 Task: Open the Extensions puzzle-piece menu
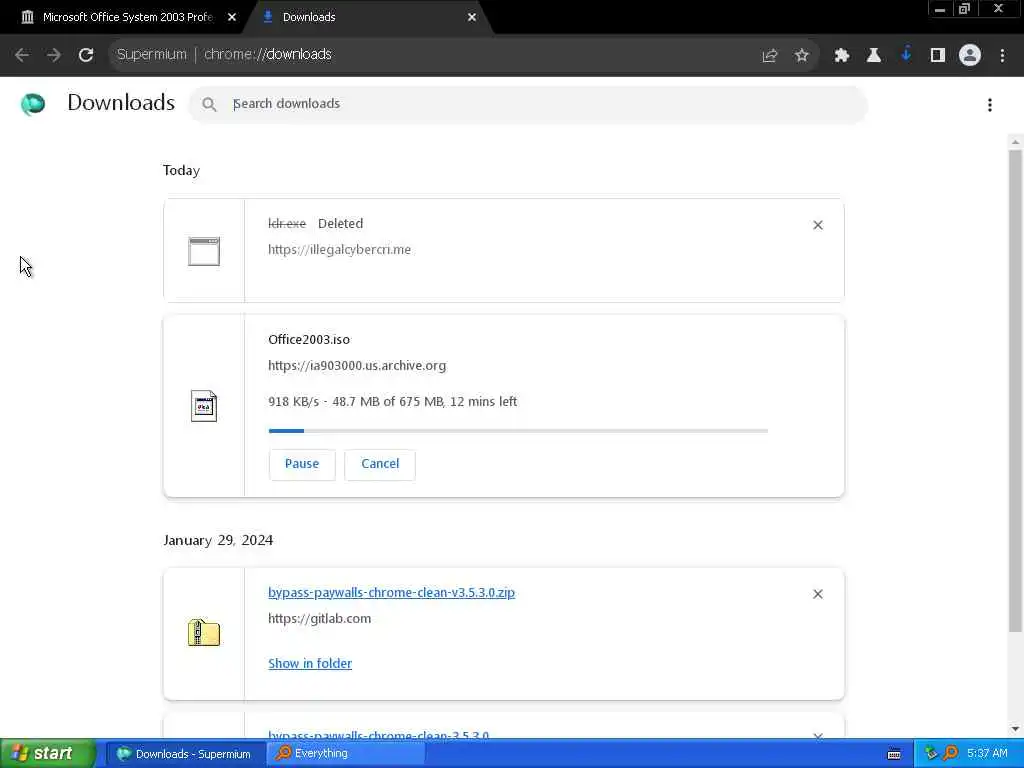842,56
